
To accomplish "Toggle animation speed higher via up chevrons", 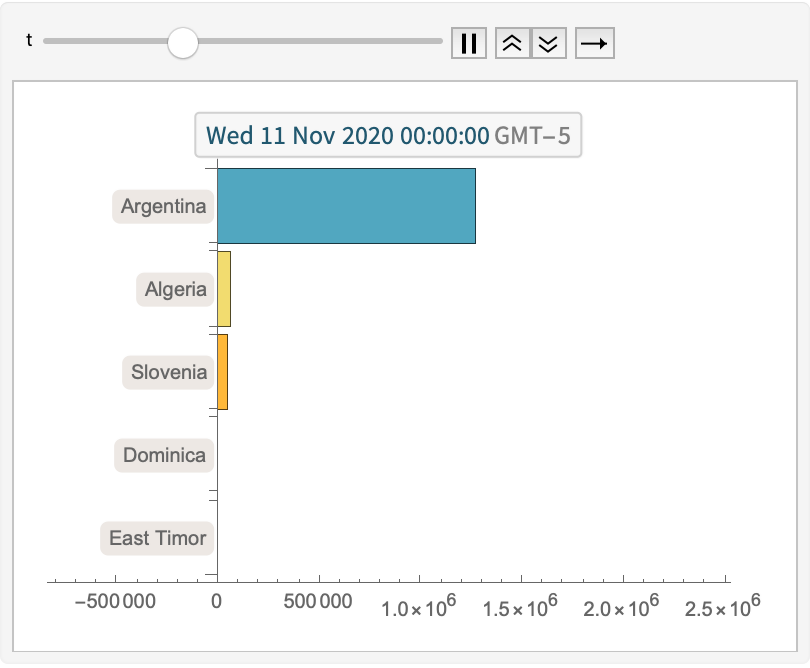I will click(513, 43).
